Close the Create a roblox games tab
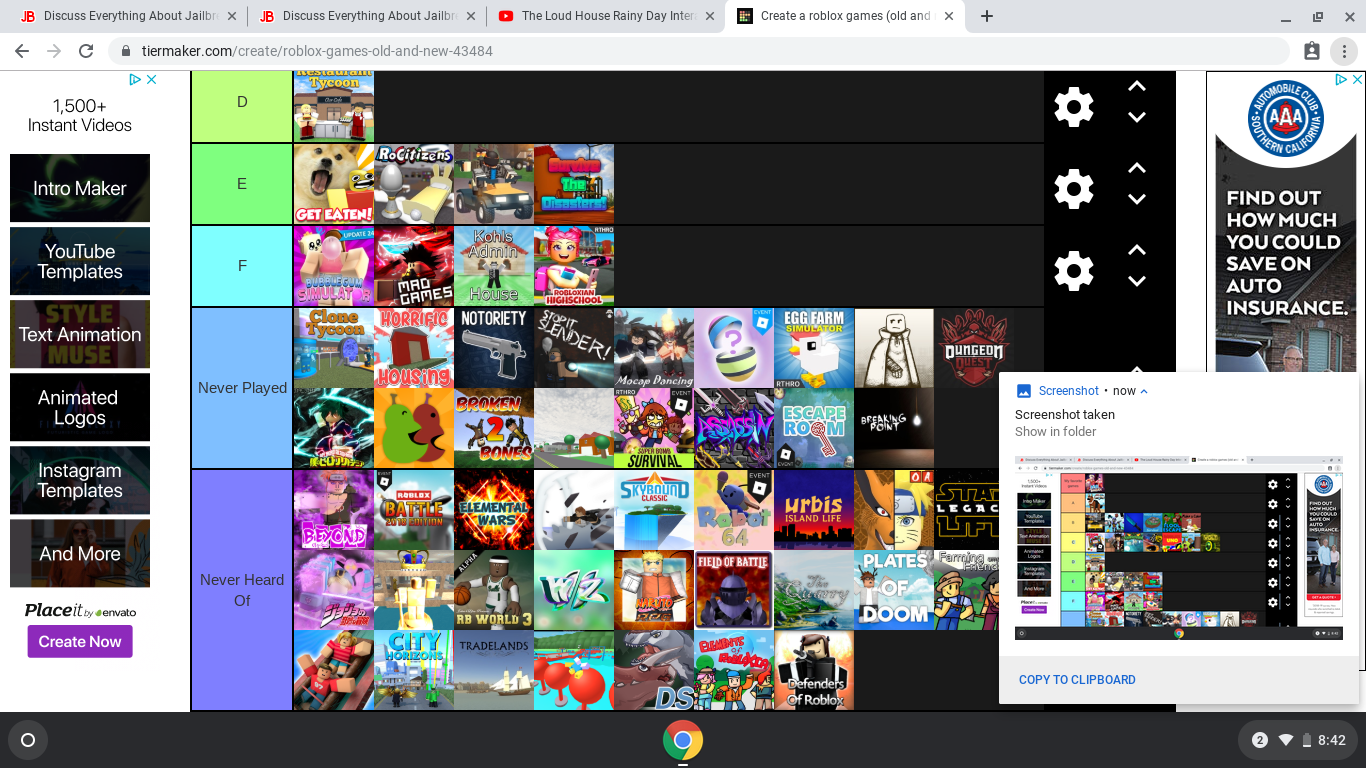Image resolution: width=1366 pixels, height=768 pixels. click(x=949, y=16)
